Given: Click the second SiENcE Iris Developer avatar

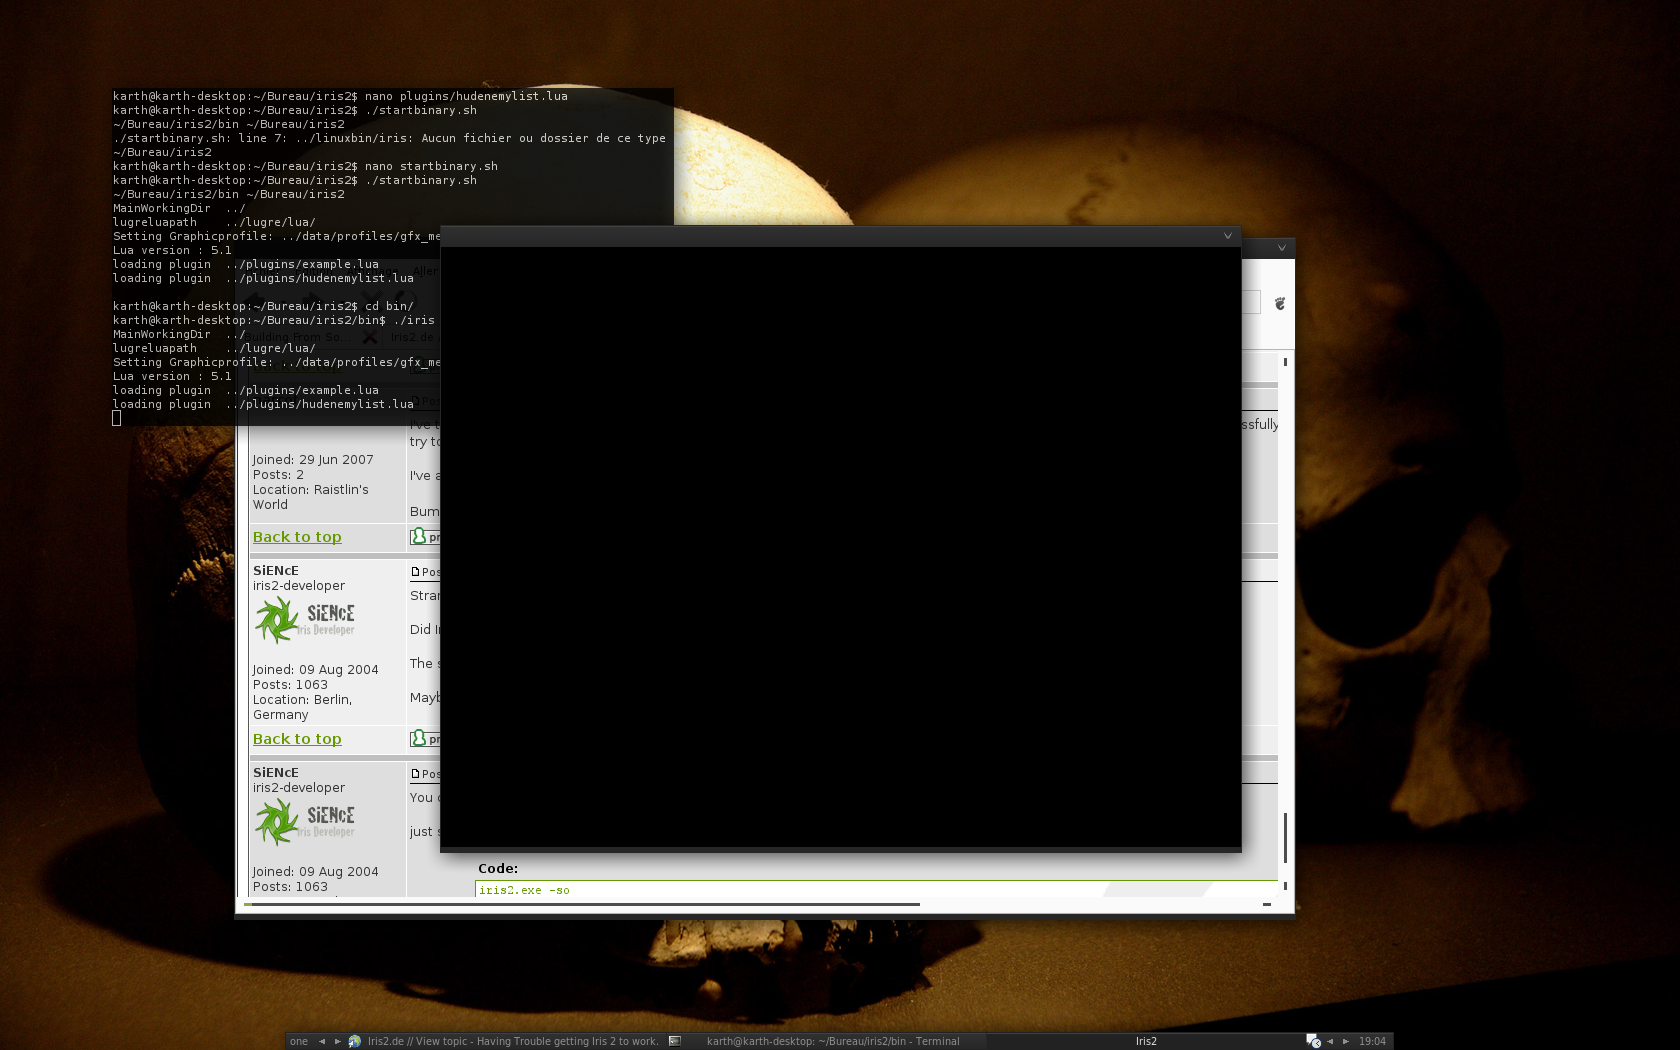Looking at the screenshot, I should [x=305, y=822].
